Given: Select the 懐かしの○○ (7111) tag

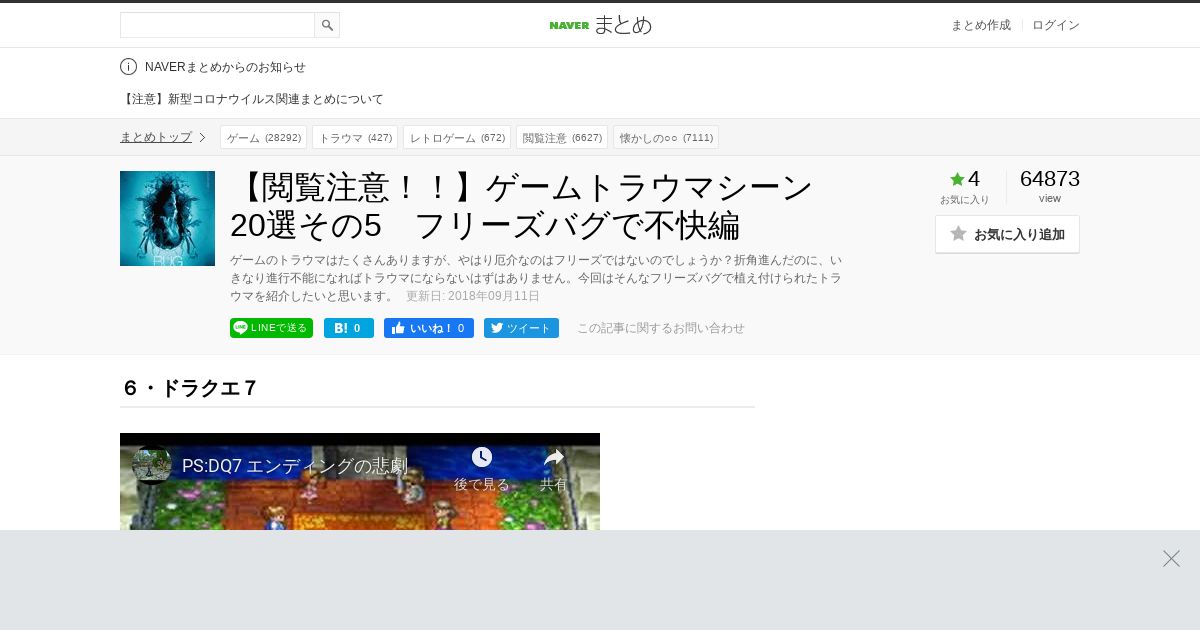Looking at the screenshot, I should click(666, 137).
